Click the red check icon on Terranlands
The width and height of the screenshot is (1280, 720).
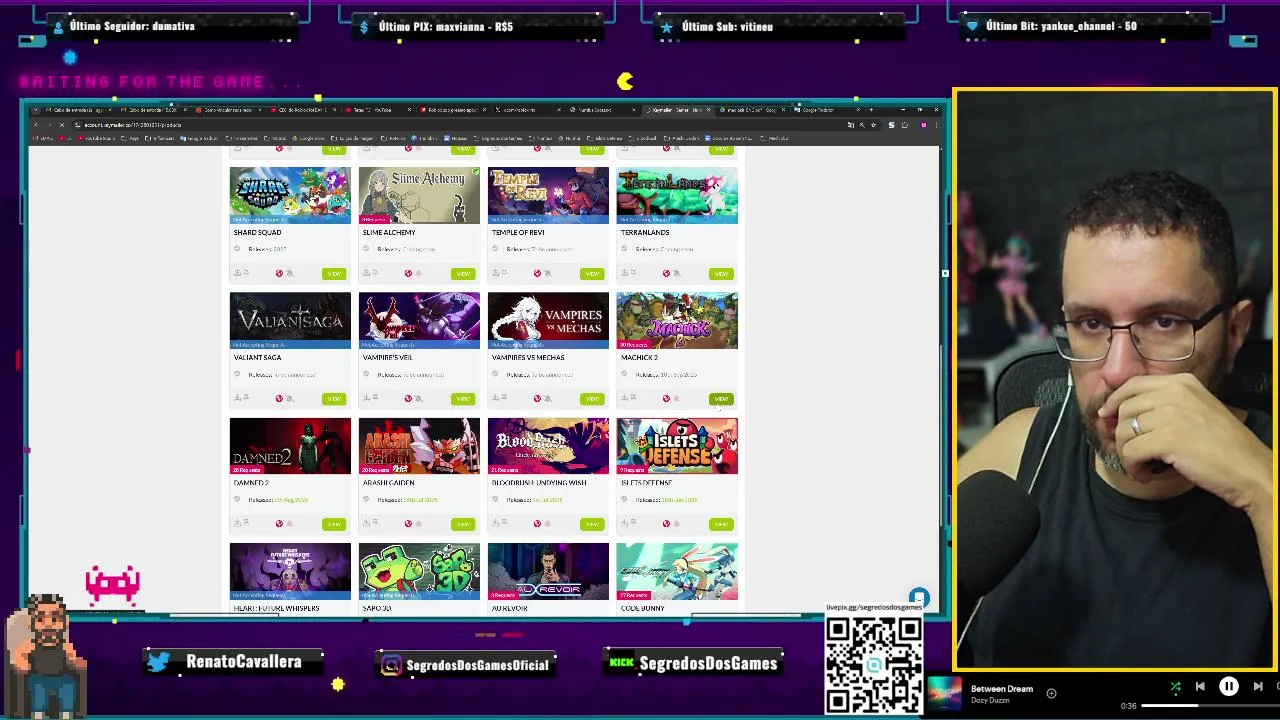(x=666, y=273)
